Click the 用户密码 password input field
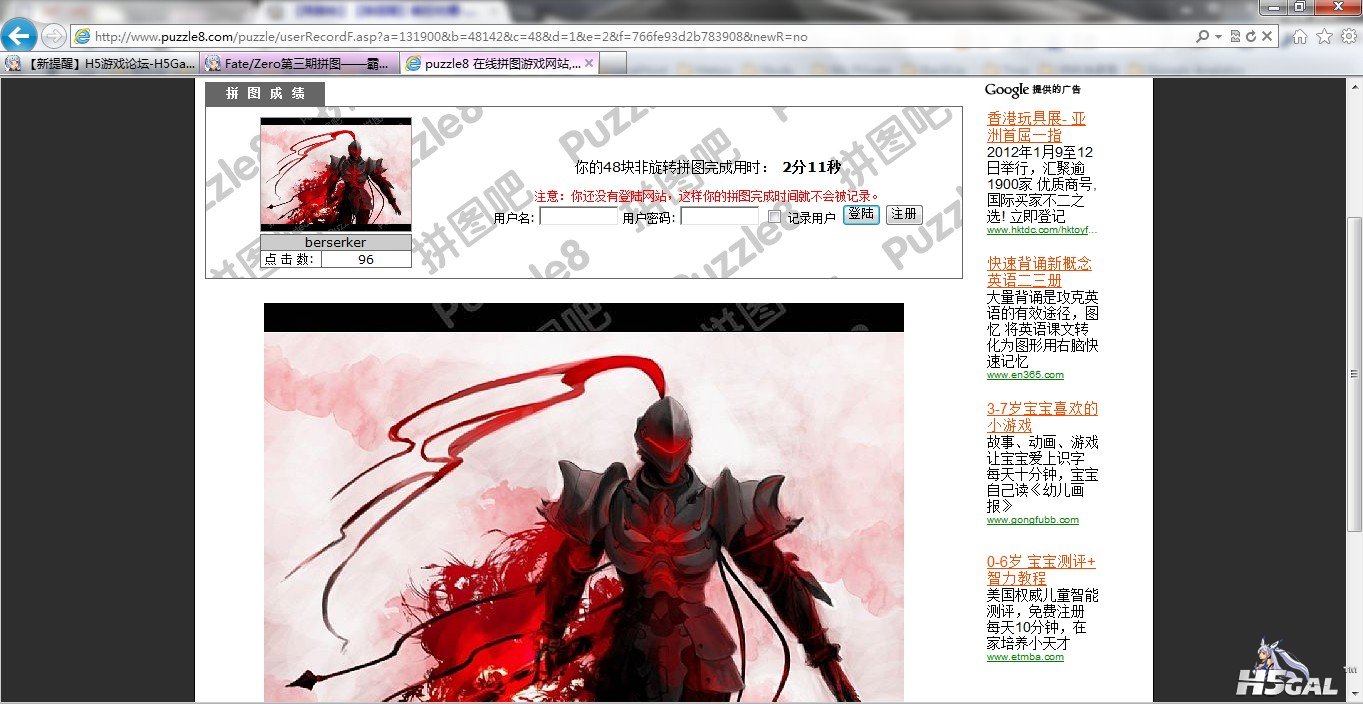Image resolution: width=1363 pixels, height=704 pixels. point(720,216)
